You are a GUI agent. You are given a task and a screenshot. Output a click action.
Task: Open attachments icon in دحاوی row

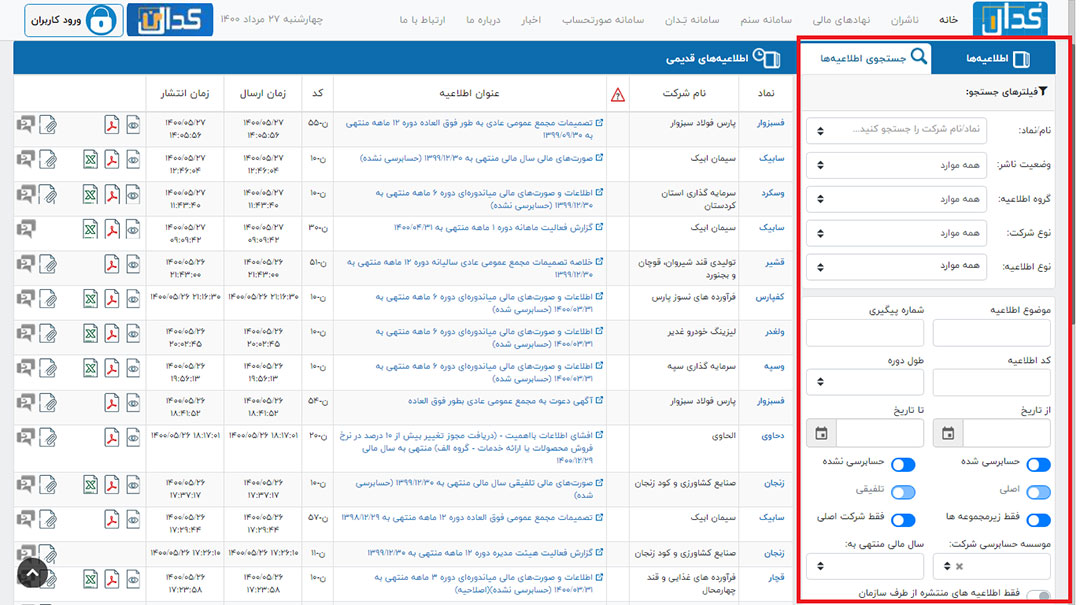[48, 438]
